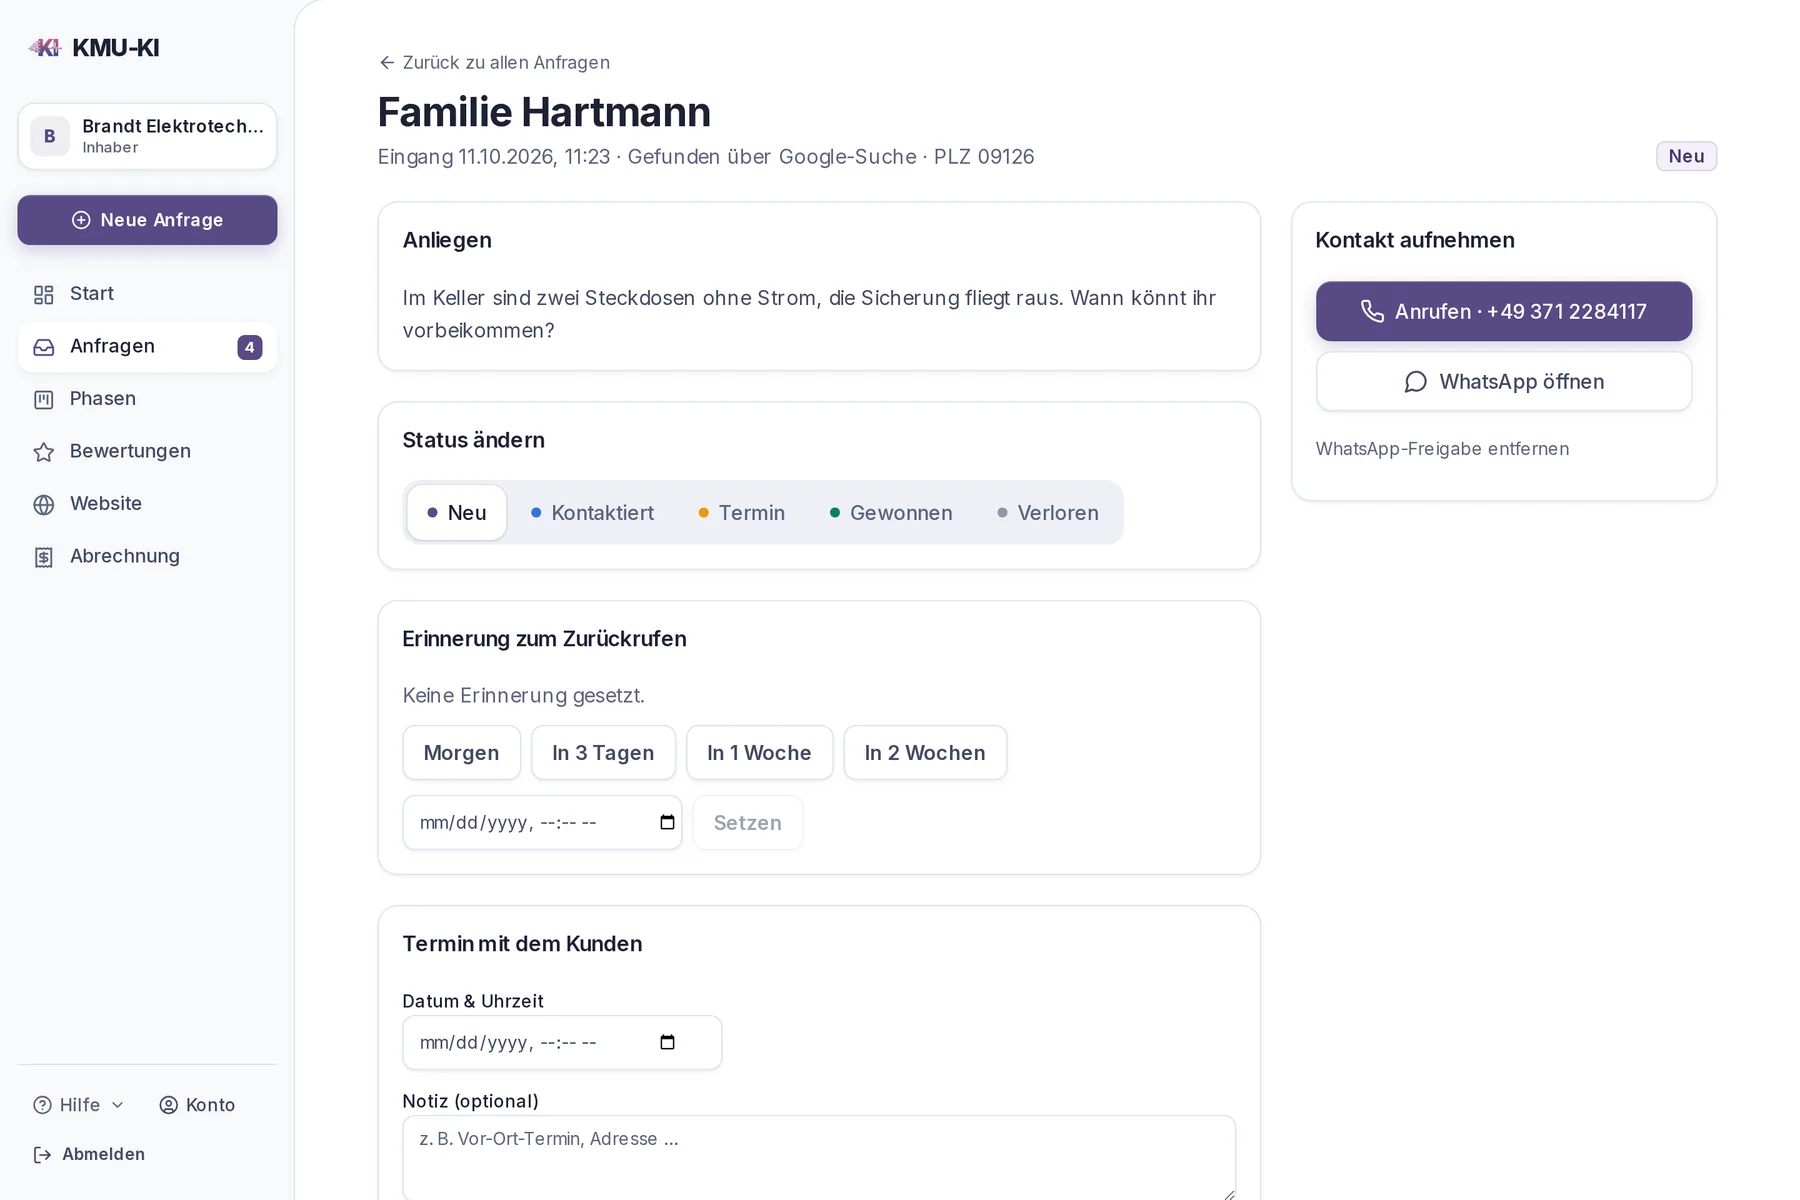Image resolution: width=1800 pixels, height=1200 pixels.
Task: Click the KMU-KI logo icon
Action: coord(45,47)
